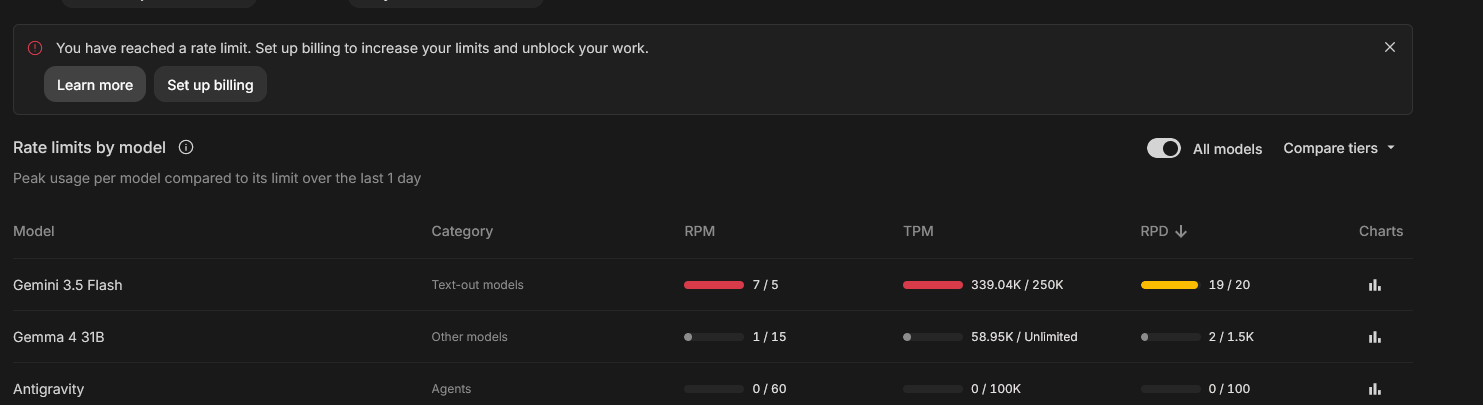Dismiss the rate limit warning banner

(x=1390, y=47)
